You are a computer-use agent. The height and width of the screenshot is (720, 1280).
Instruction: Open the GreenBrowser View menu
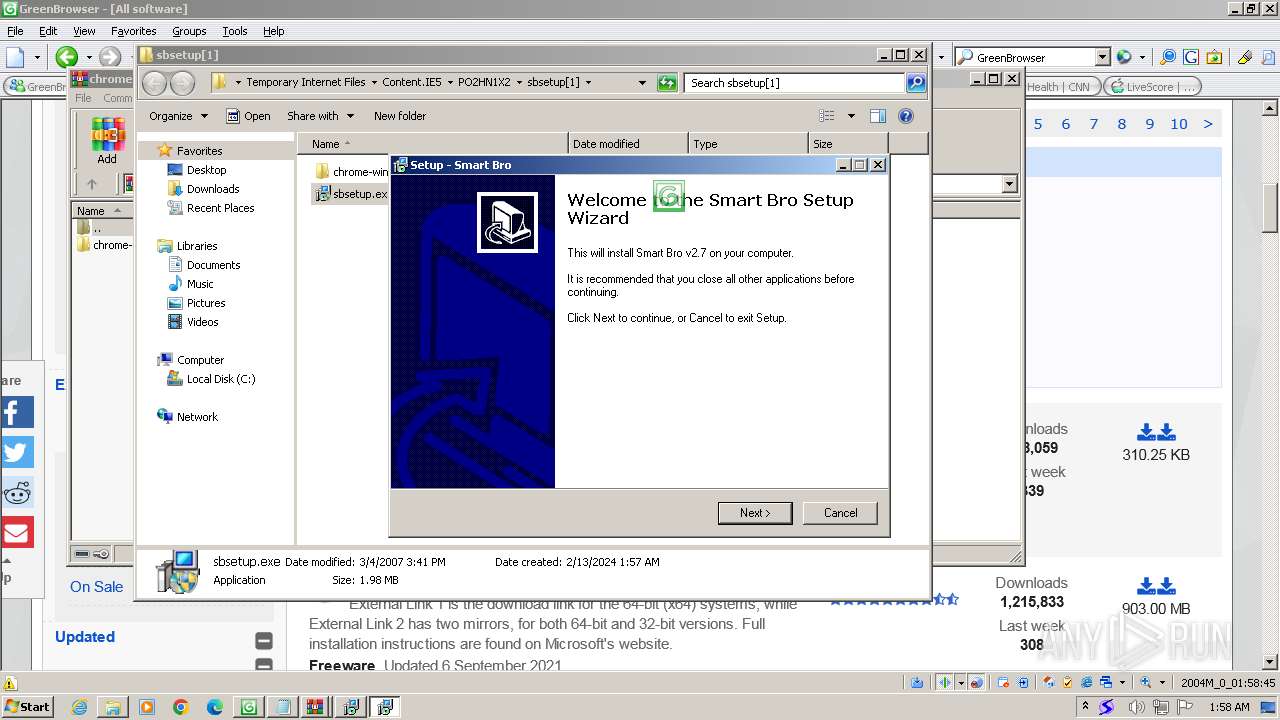pos(84,31)
